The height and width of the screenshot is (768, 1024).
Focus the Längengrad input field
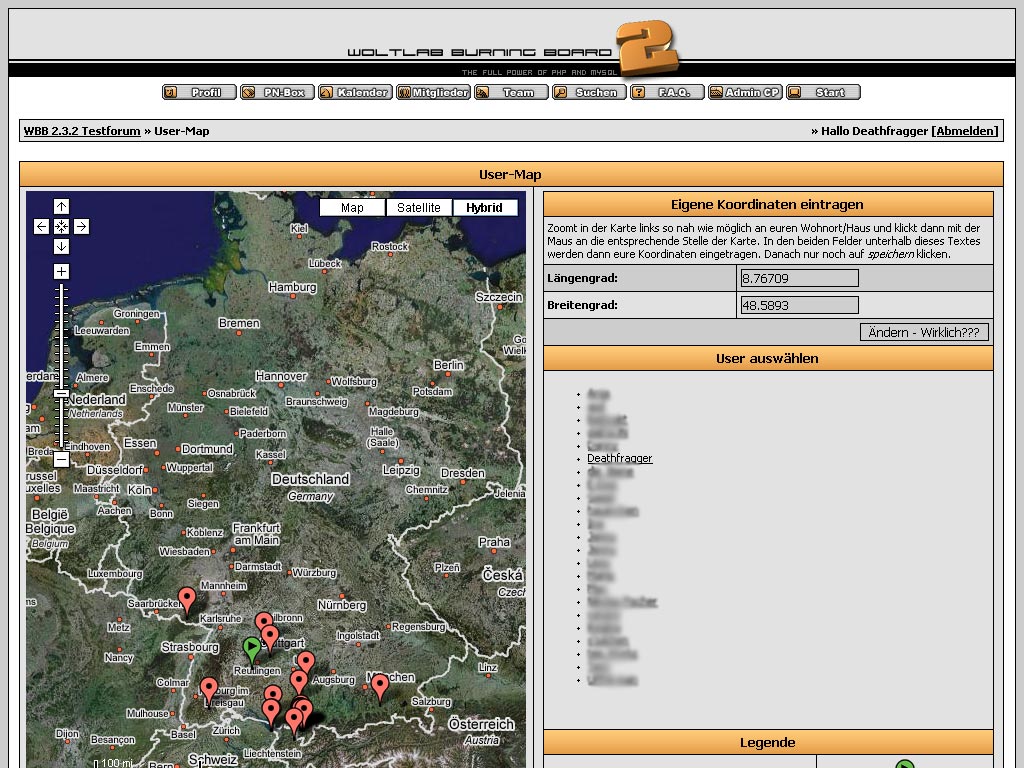click(x=799, y=278)
